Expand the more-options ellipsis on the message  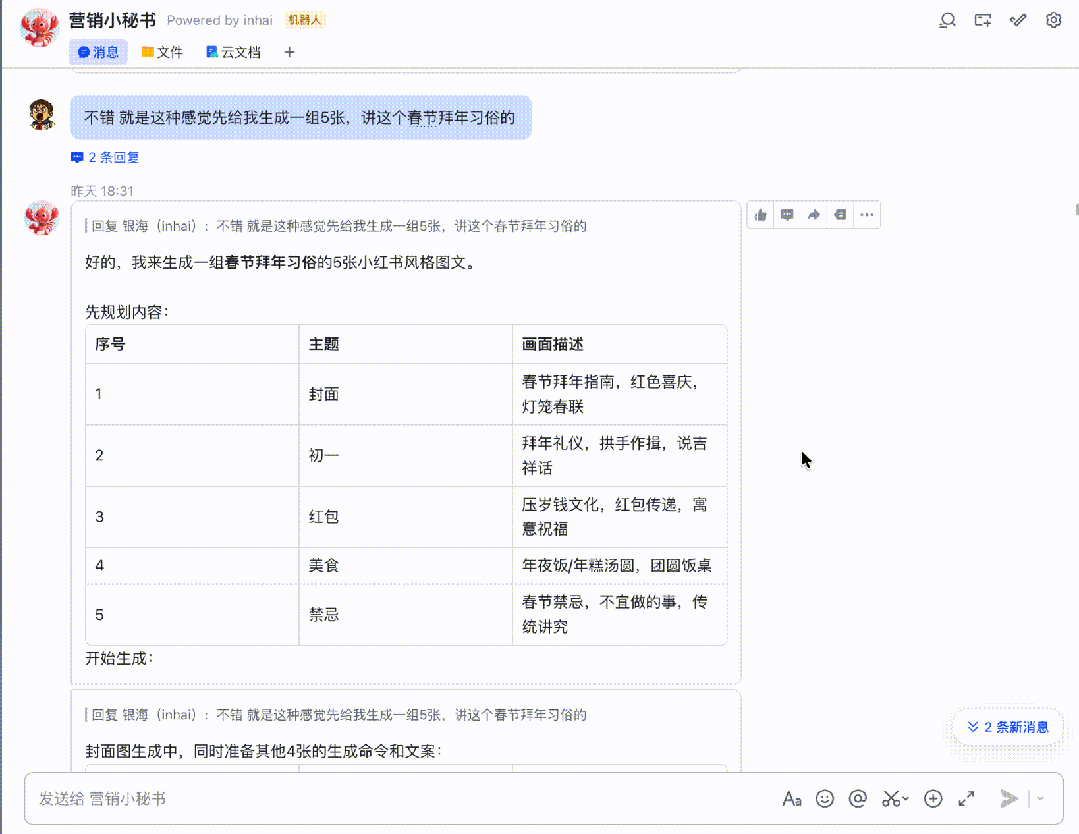(867, 214)
